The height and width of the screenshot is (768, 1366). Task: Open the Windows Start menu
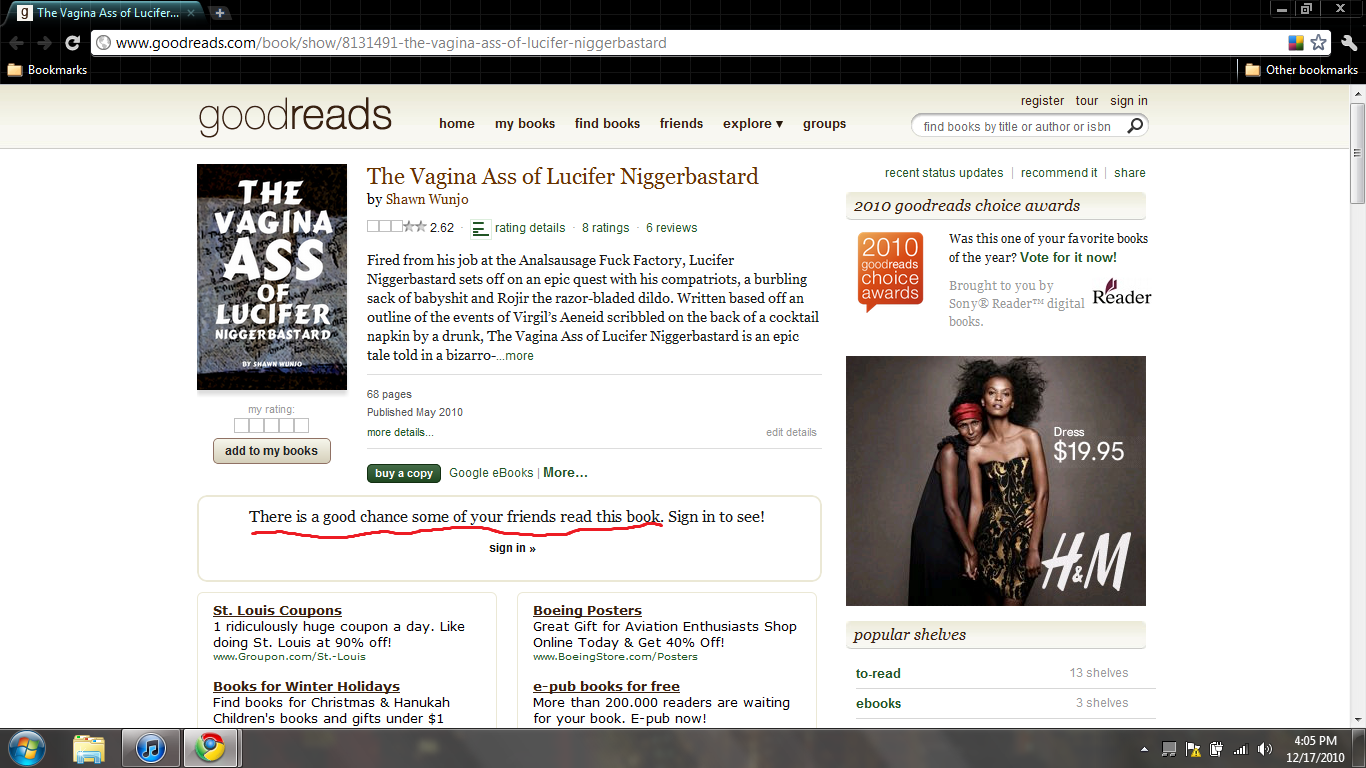[26, 748]
